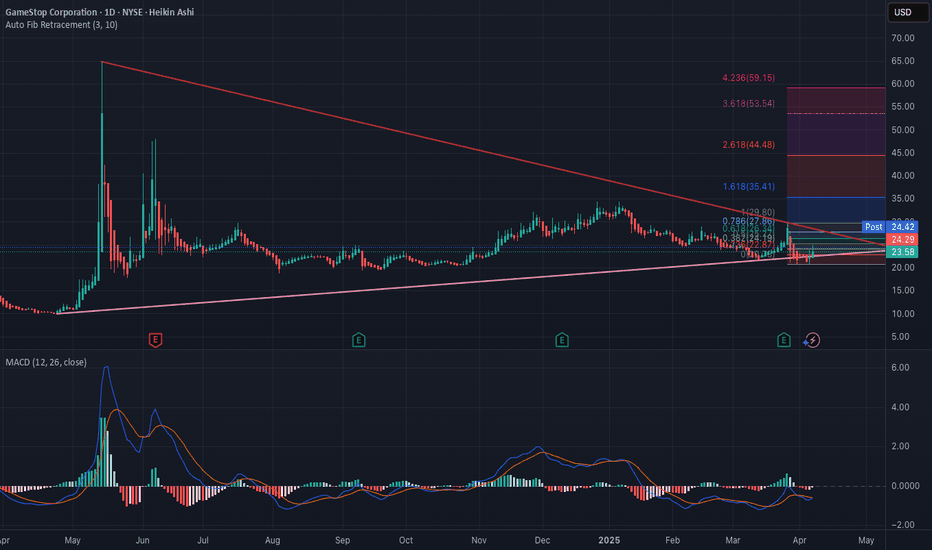The width and height of the screenshot is (932, 550).
Task: Select the MACD (12, 26, close) indicator label
Action: tap(46, 362)
